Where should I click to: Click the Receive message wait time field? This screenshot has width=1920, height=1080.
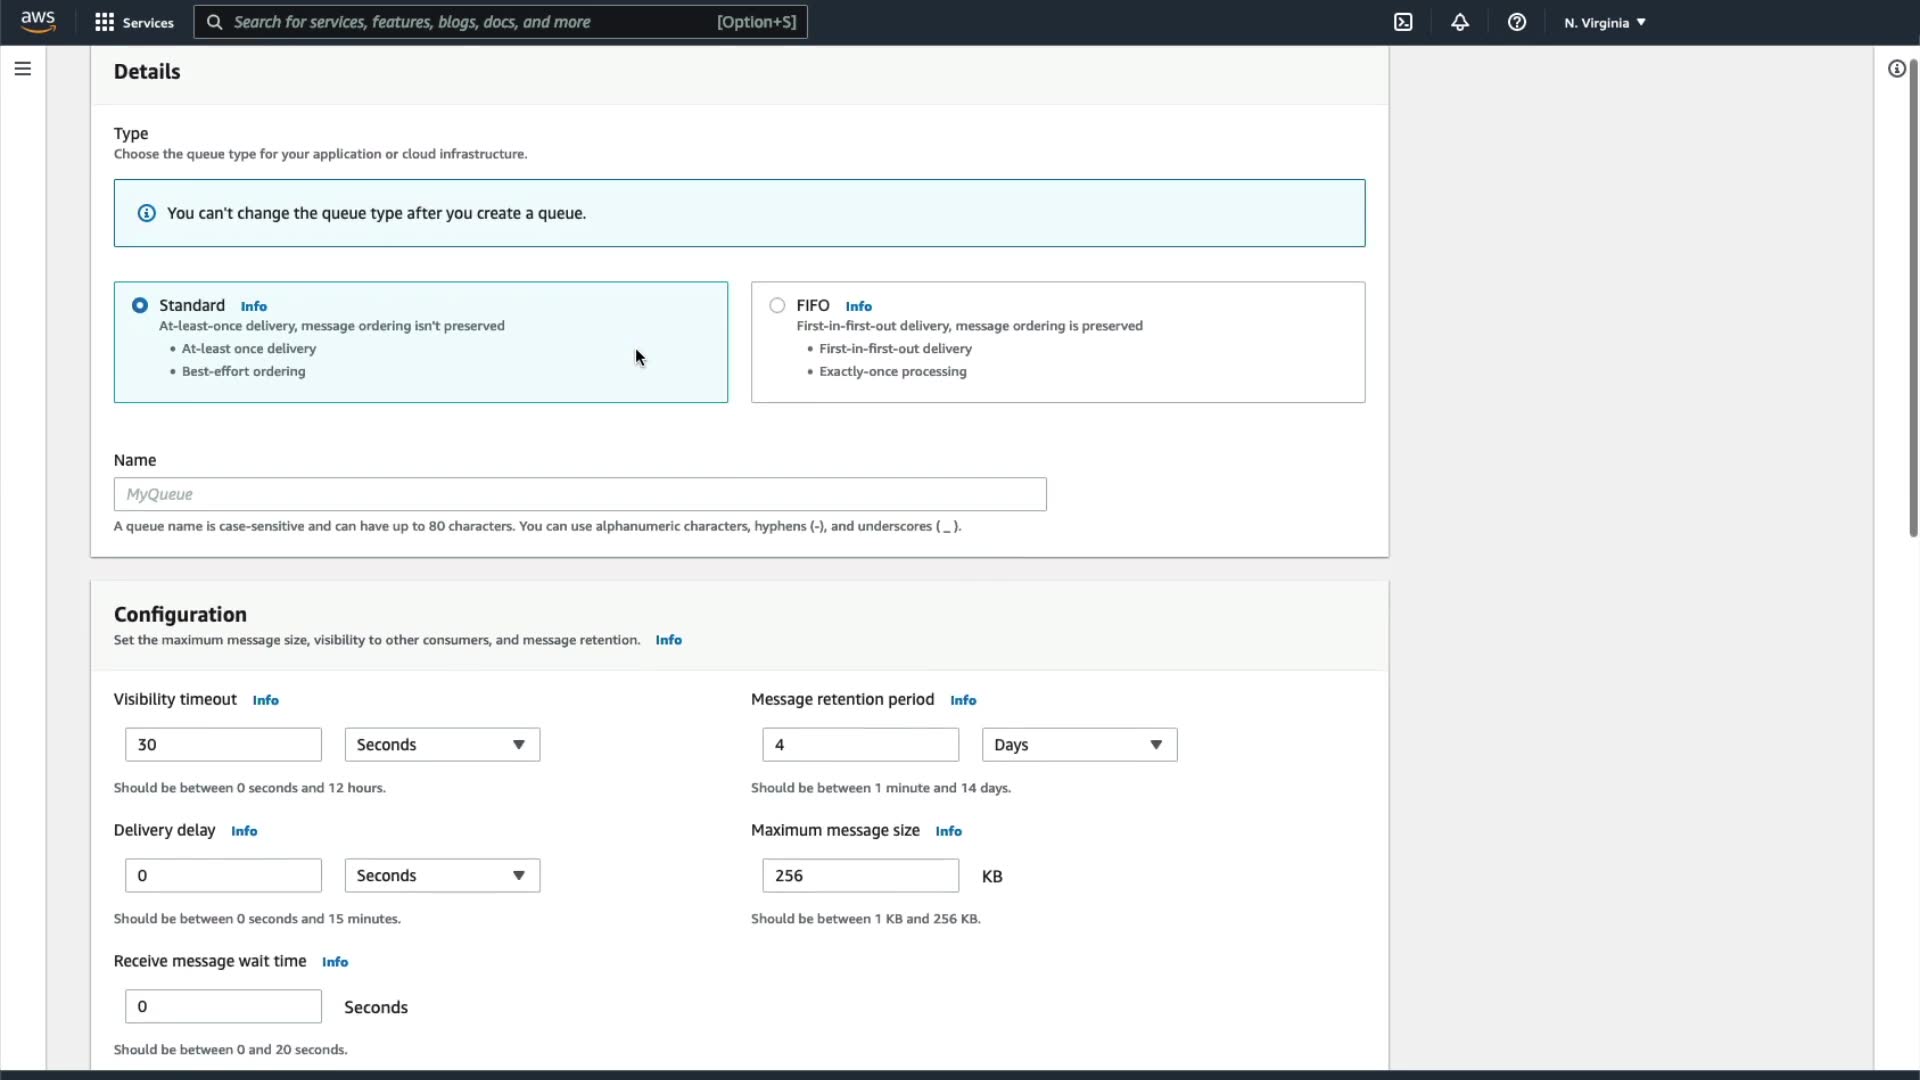click(x=223, y=1006)
